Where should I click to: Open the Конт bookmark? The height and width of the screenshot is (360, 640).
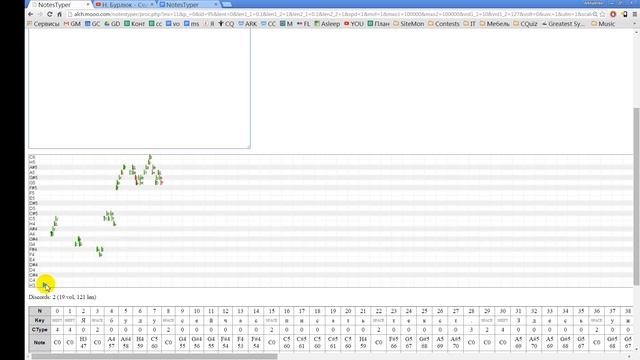[134, 24]
